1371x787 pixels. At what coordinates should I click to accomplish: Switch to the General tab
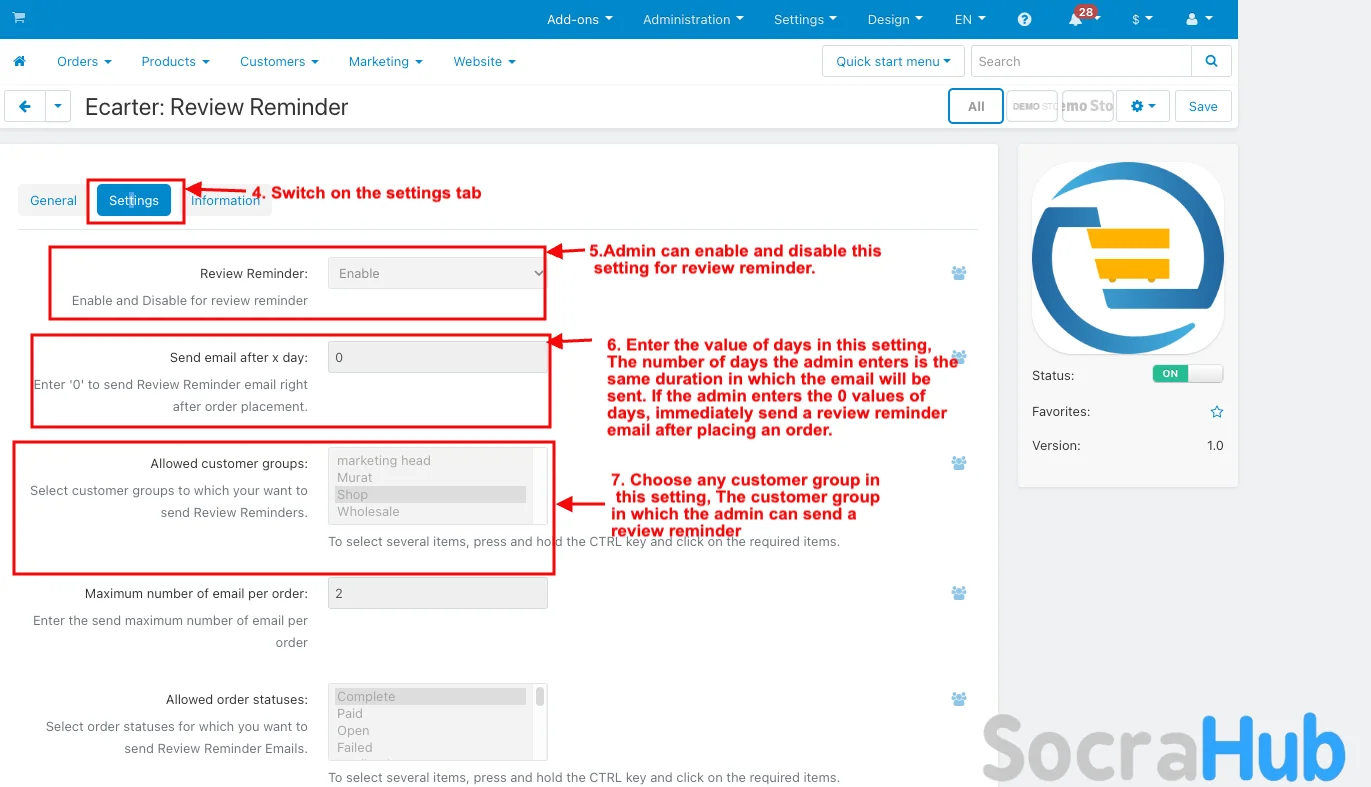(x=54, y=200)
